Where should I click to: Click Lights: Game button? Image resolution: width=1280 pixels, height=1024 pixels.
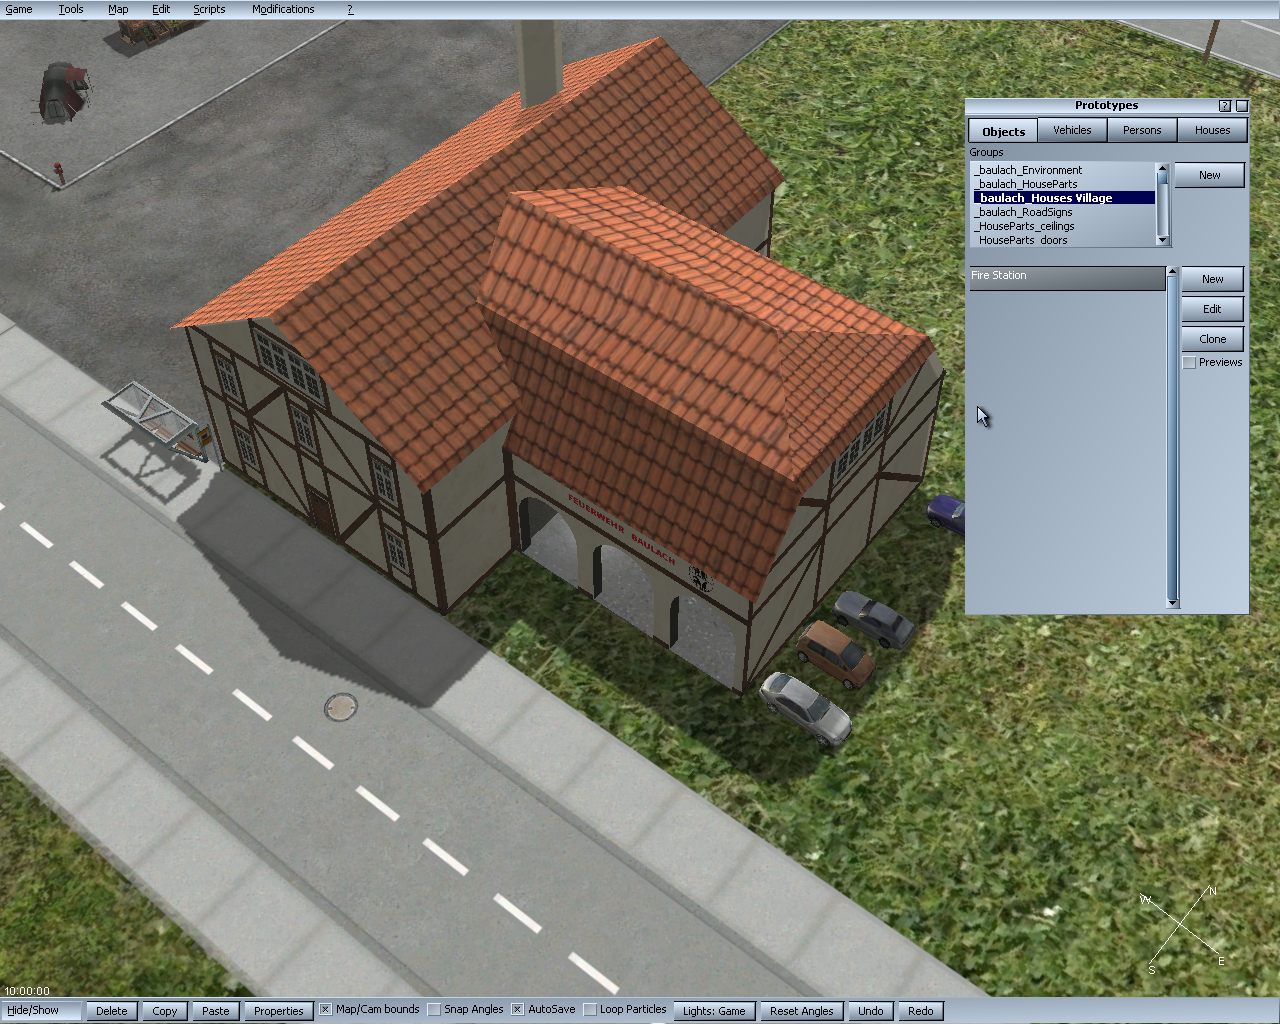point(714,1011)
